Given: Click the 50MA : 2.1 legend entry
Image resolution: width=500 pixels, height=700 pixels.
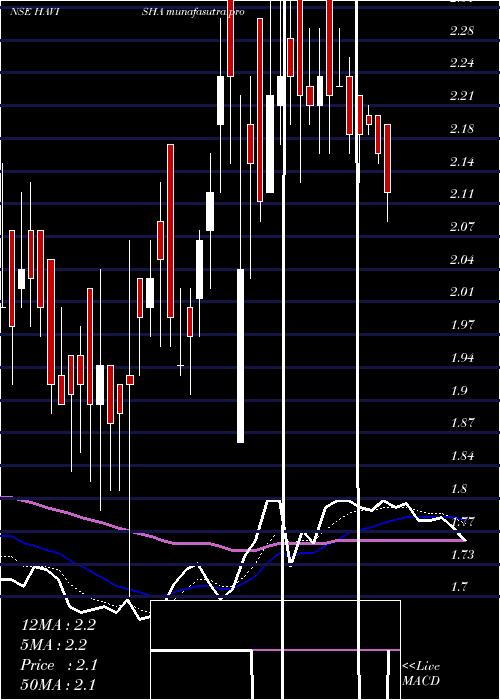Looking at the screenshot, I should [x=58, y=684].
